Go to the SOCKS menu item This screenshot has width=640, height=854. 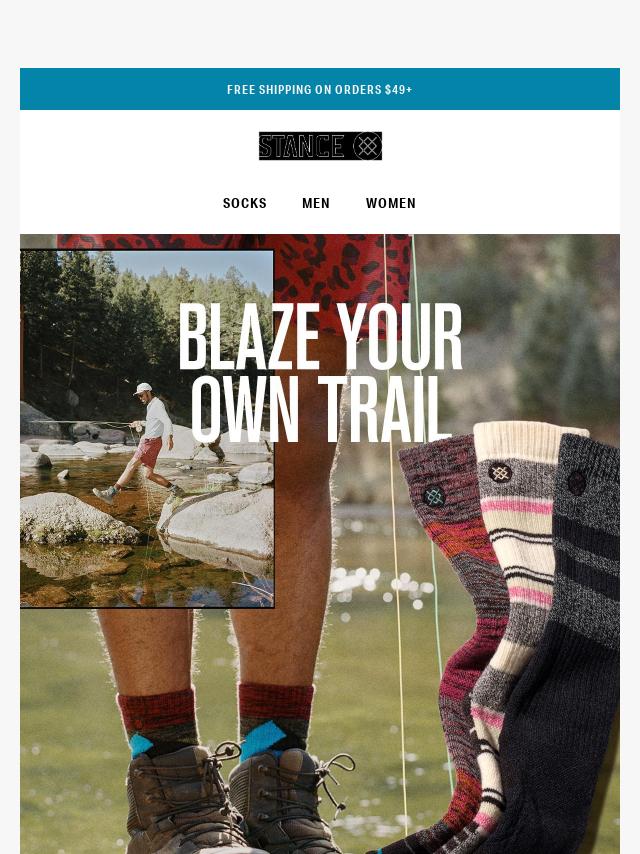click(245, 203)
